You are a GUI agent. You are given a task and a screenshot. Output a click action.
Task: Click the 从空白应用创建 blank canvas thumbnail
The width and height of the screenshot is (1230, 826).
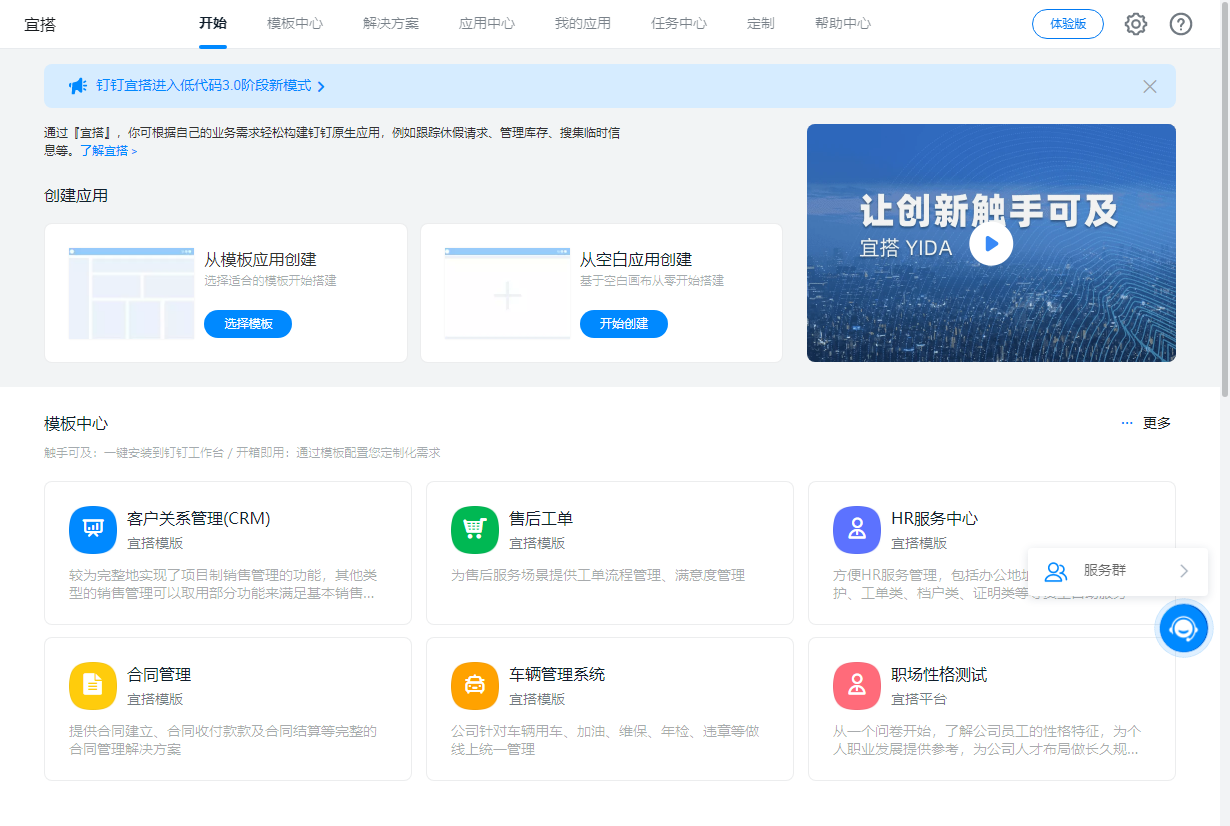click(508, 293)
